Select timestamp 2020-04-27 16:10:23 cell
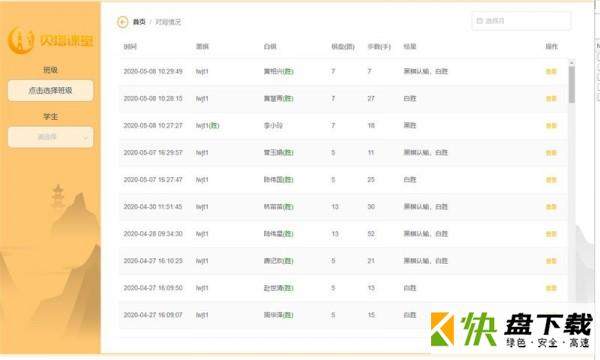The width and height of the screenshot is (600, 360). point(153,261)
